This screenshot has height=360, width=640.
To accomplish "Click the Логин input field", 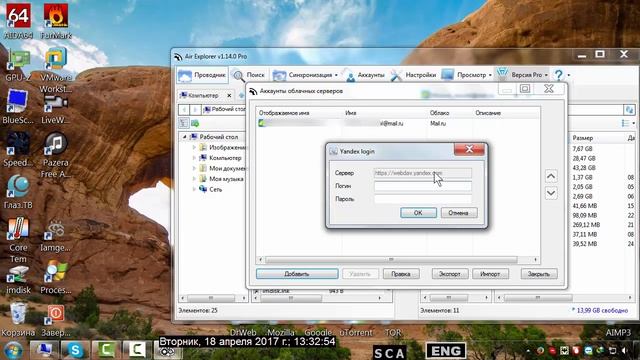I will (423, 186).
